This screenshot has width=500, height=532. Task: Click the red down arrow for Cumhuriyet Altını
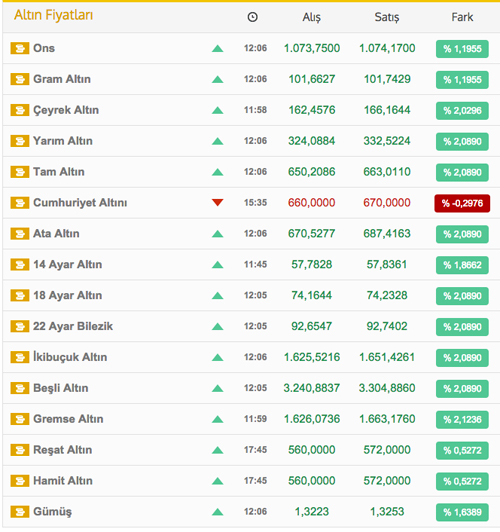(217, 203)
